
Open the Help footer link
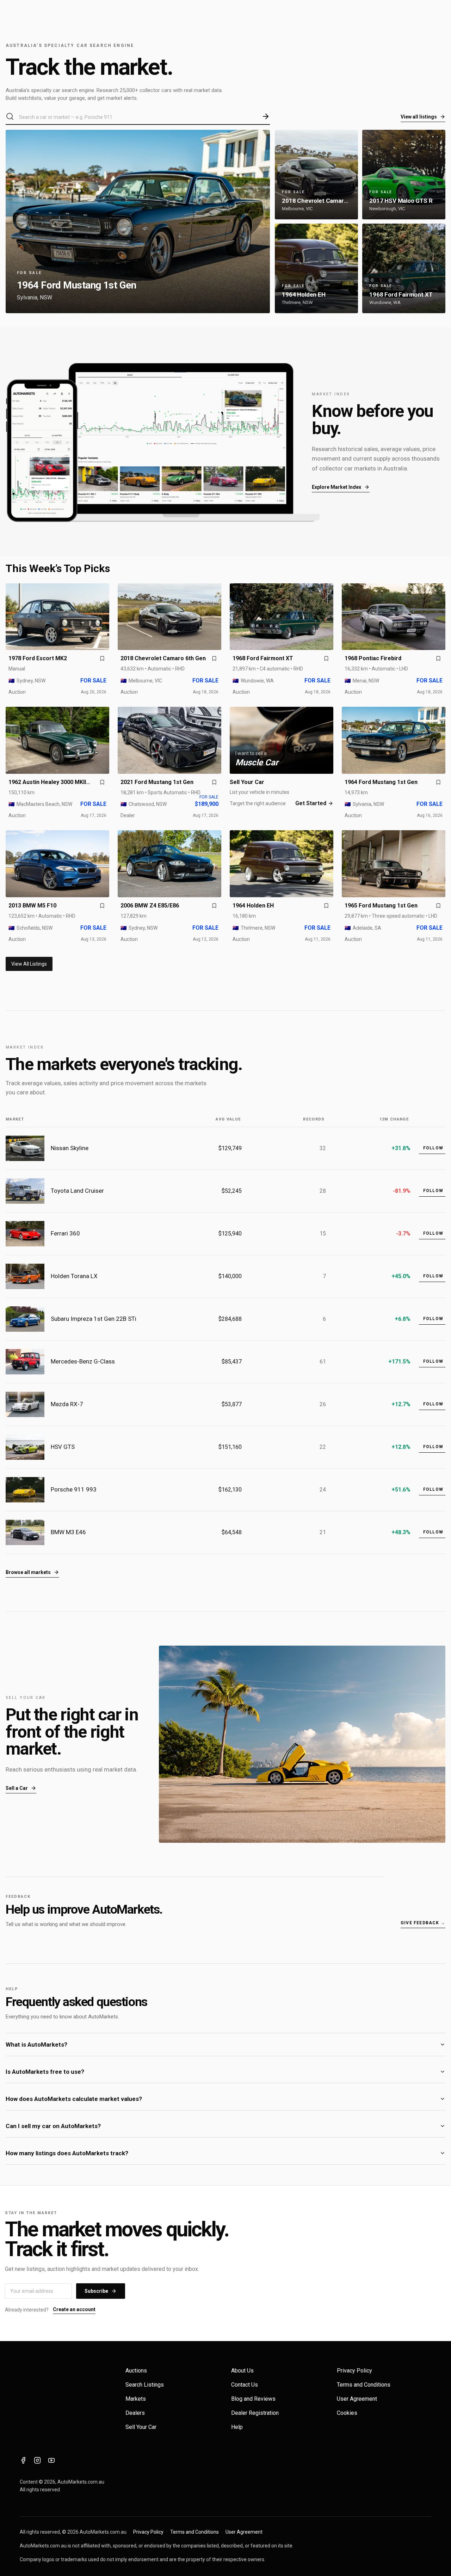237,2427
